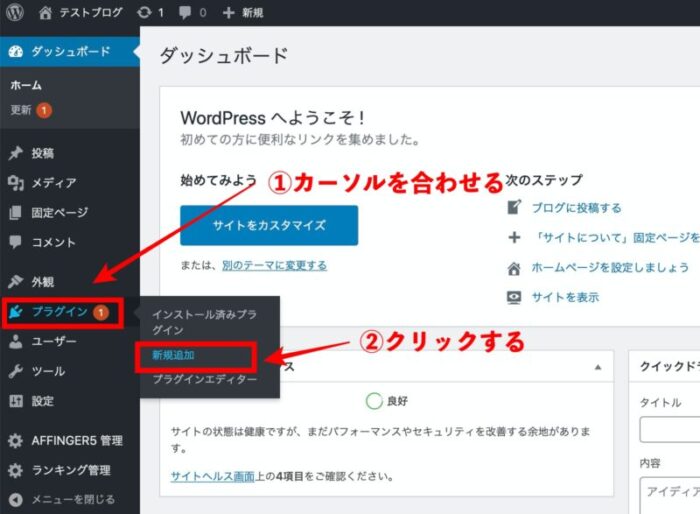Click the メディア media icon
Image resolution: width=700 pixels, height=514 pixels.
(x=16, y=183)
